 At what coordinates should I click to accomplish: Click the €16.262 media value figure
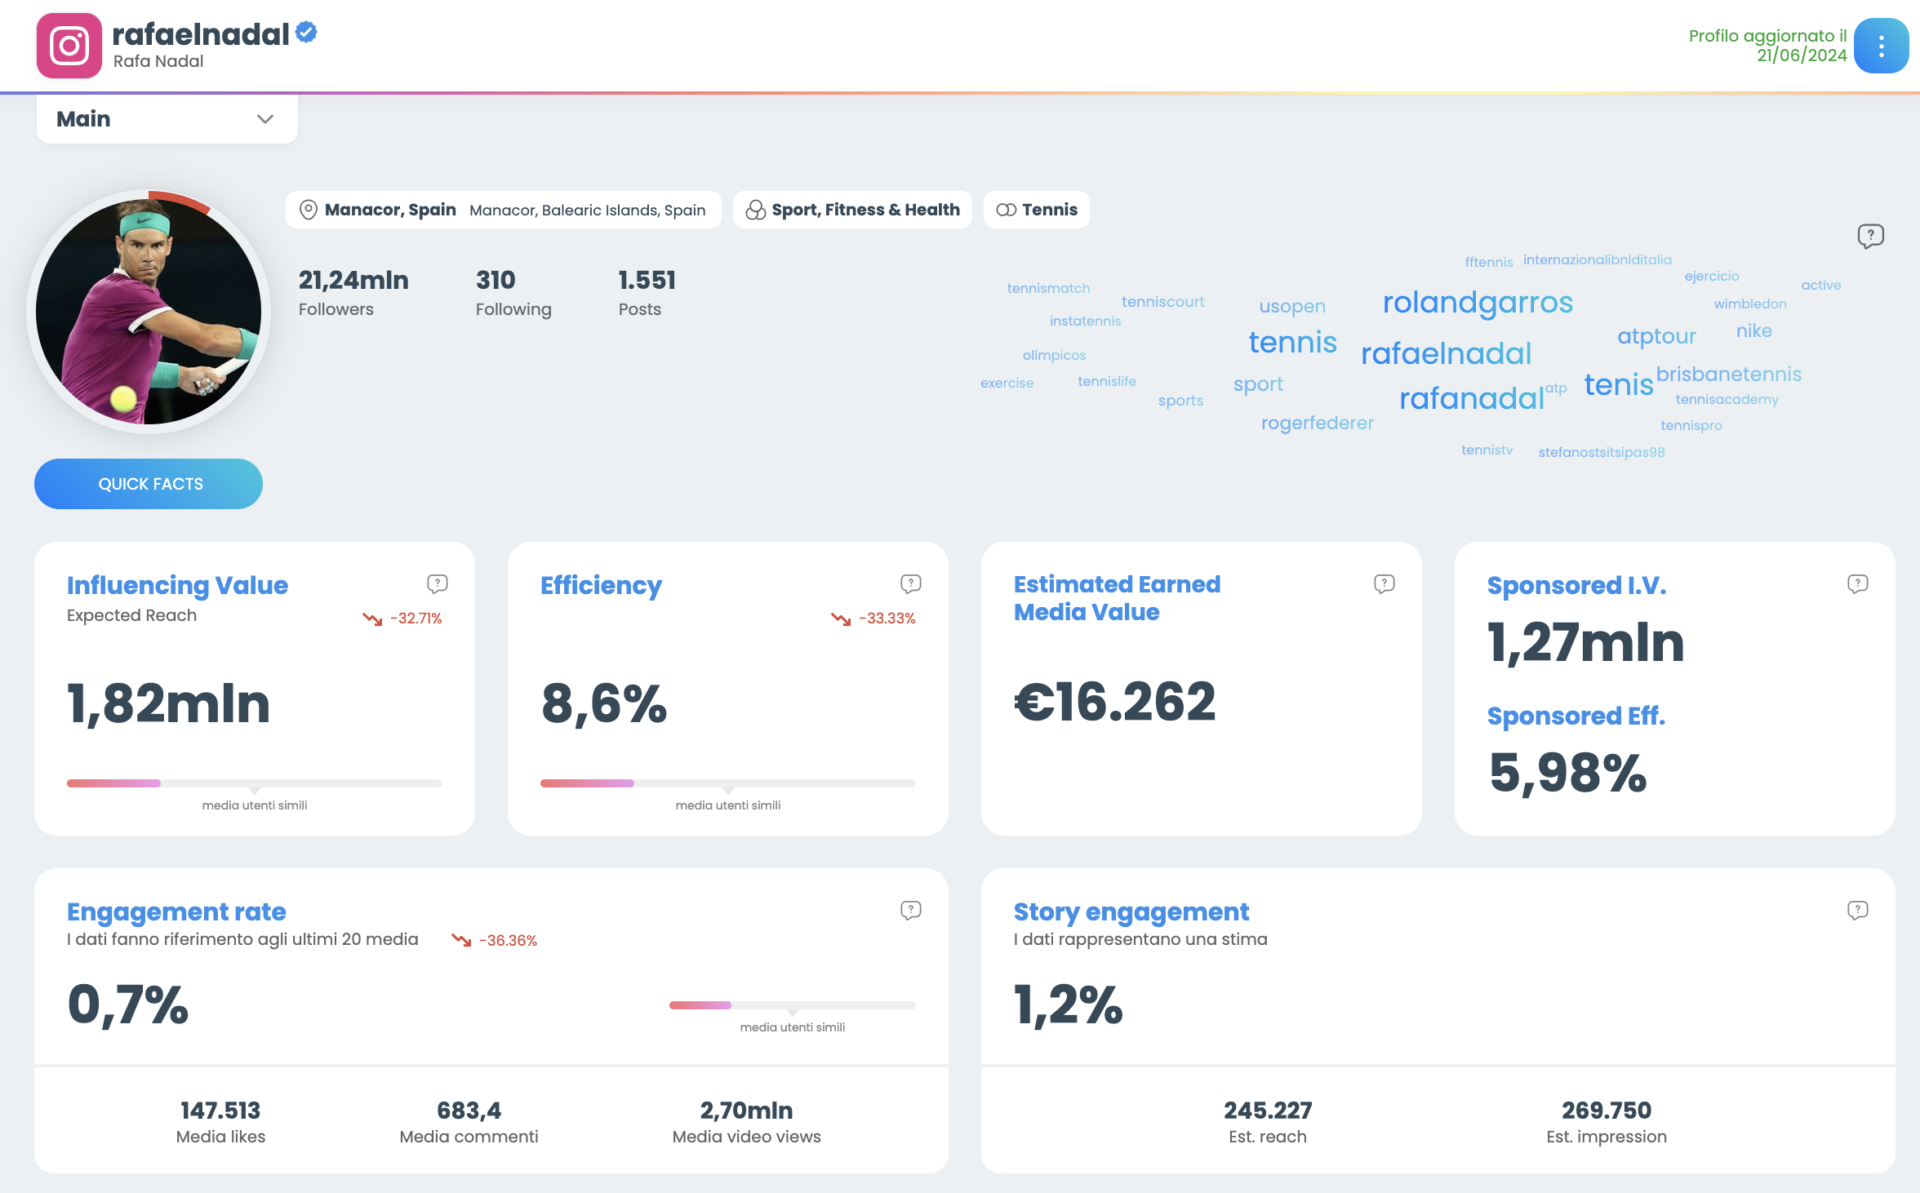coord(1114,701)
